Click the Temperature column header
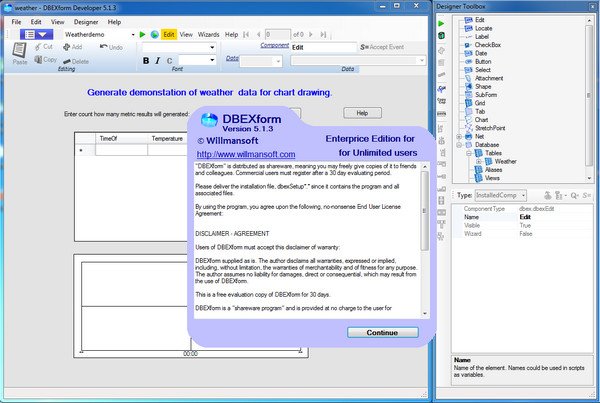Viewport: 600px width, 403px height. click(x=167, y=139)
